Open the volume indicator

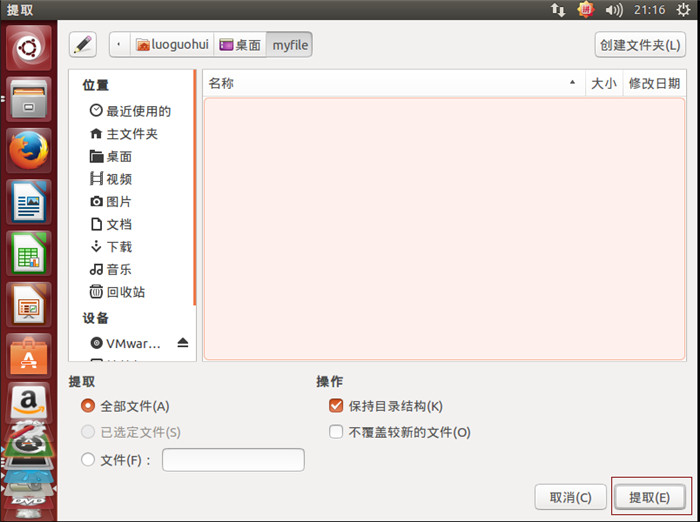614,10
